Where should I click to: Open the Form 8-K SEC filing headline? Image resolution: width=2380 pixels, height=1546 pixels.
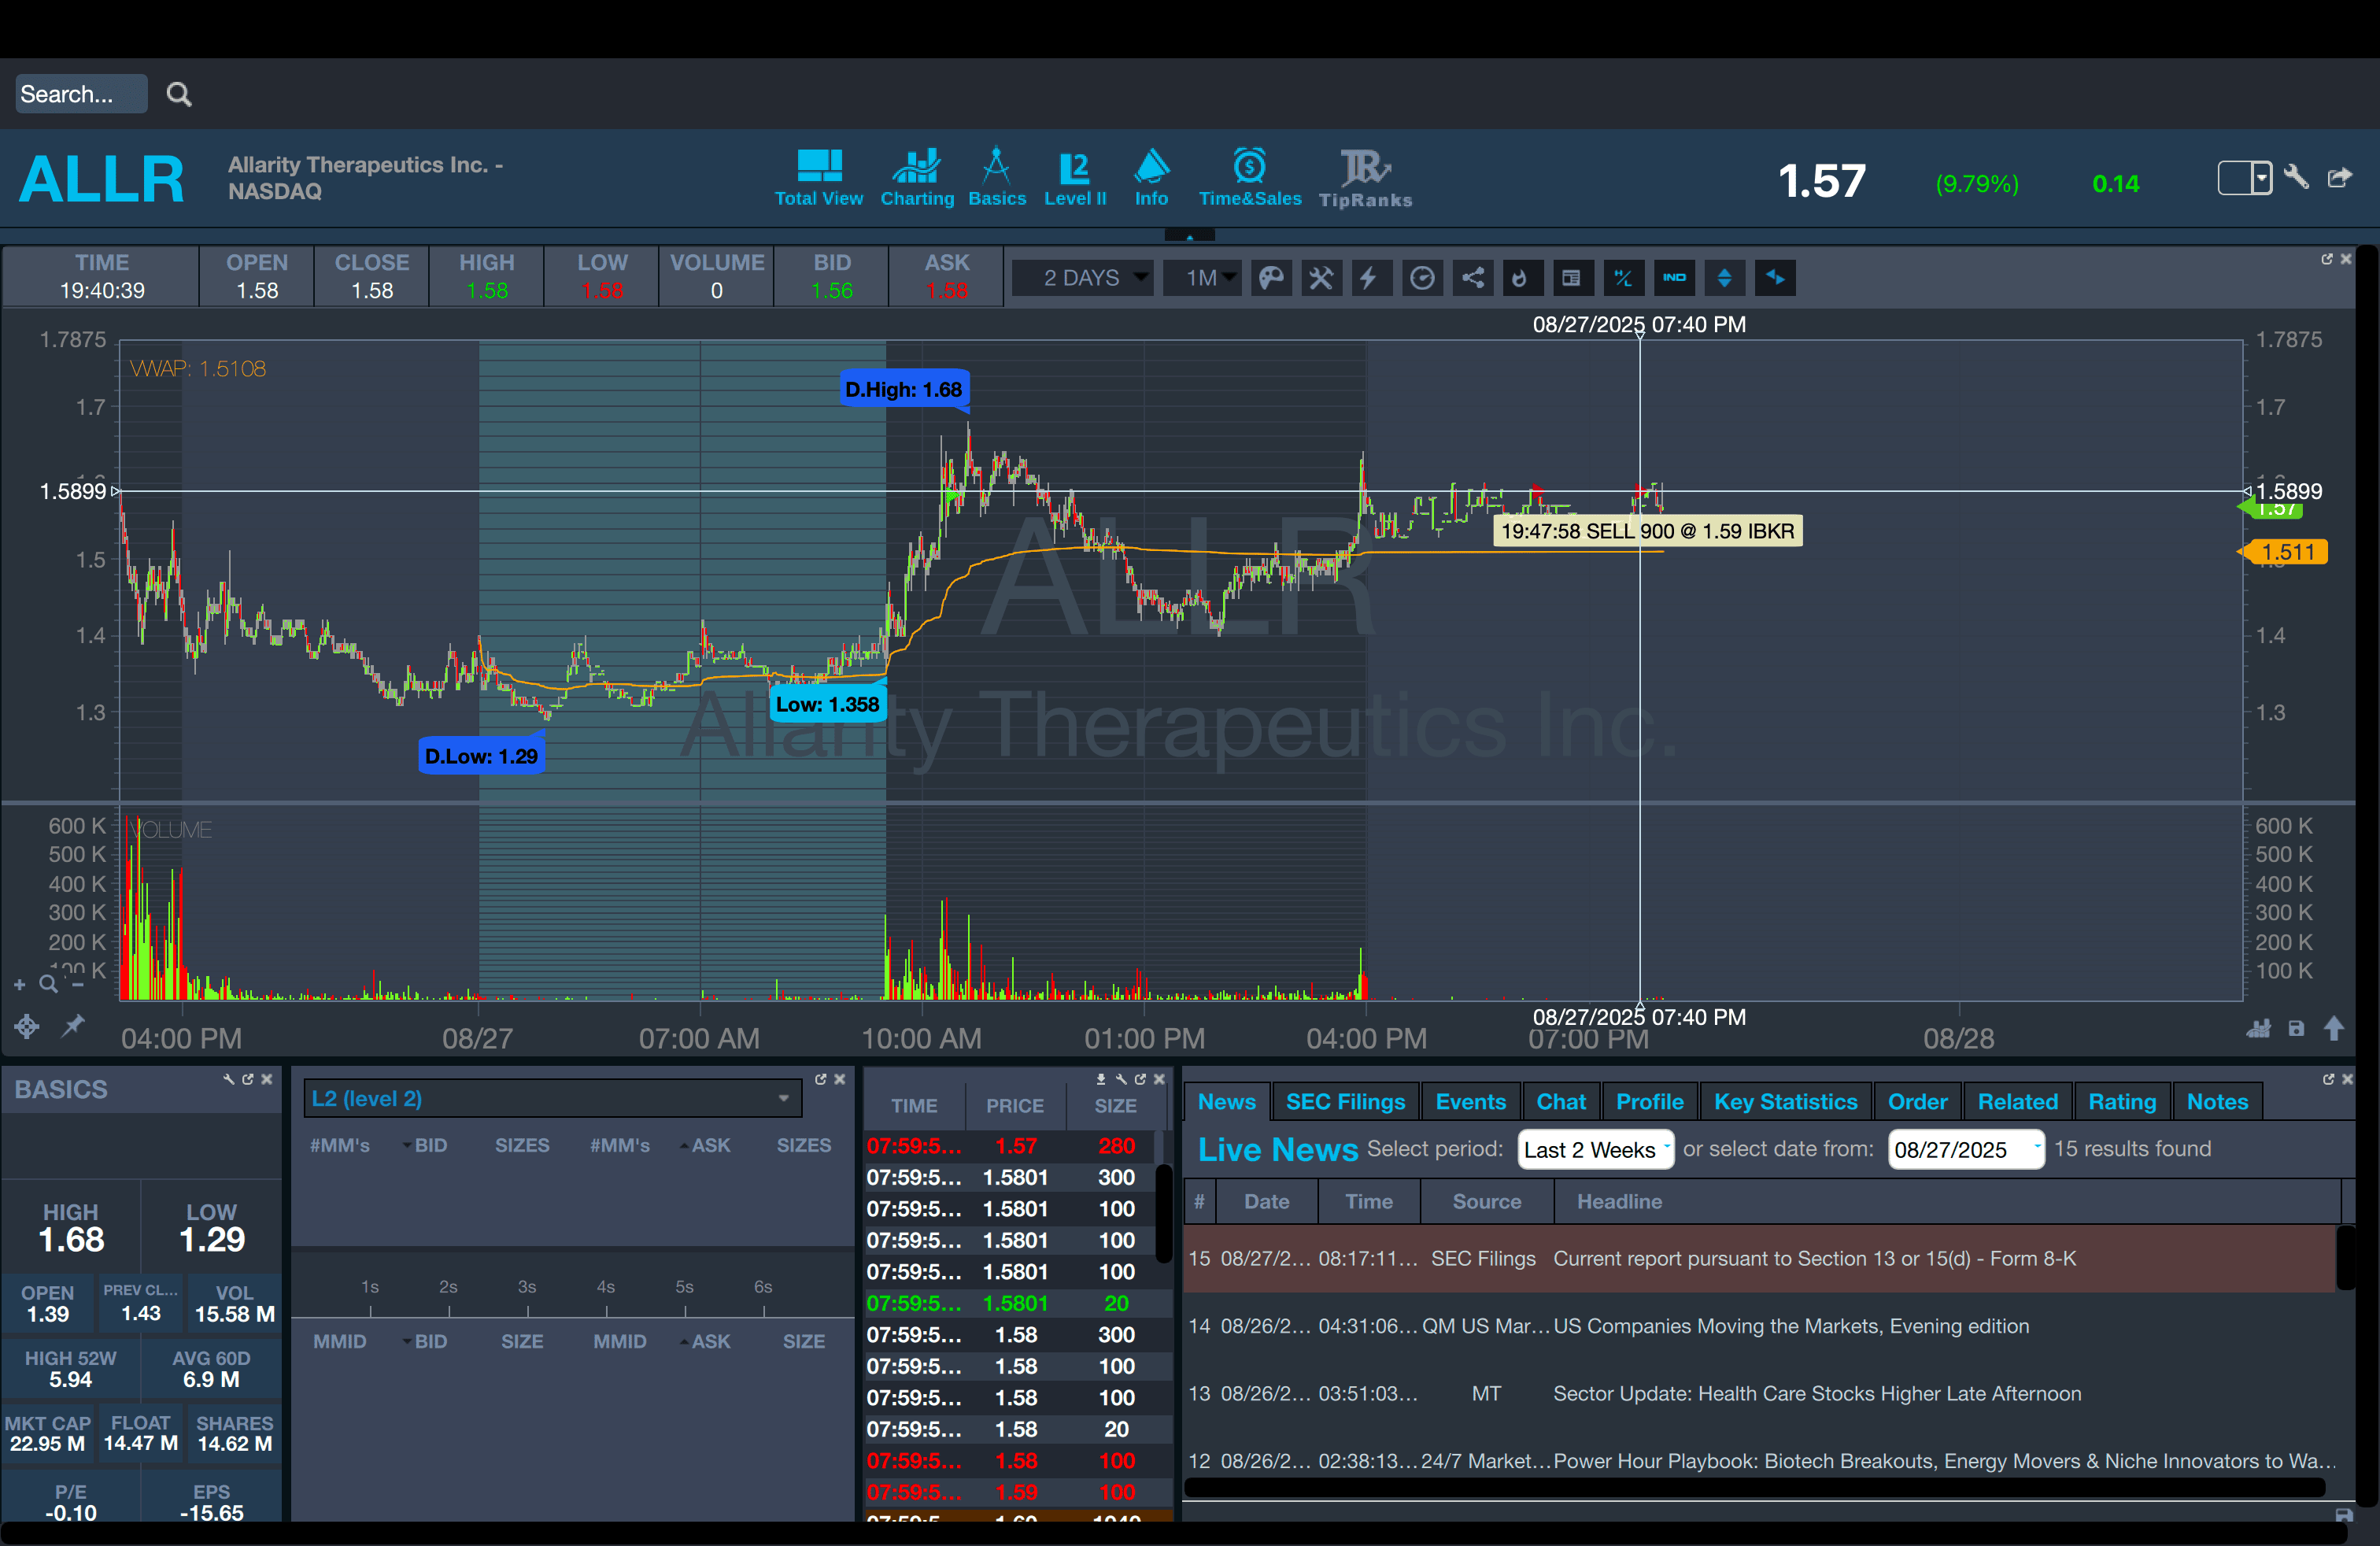[x=1813, y=1258]
